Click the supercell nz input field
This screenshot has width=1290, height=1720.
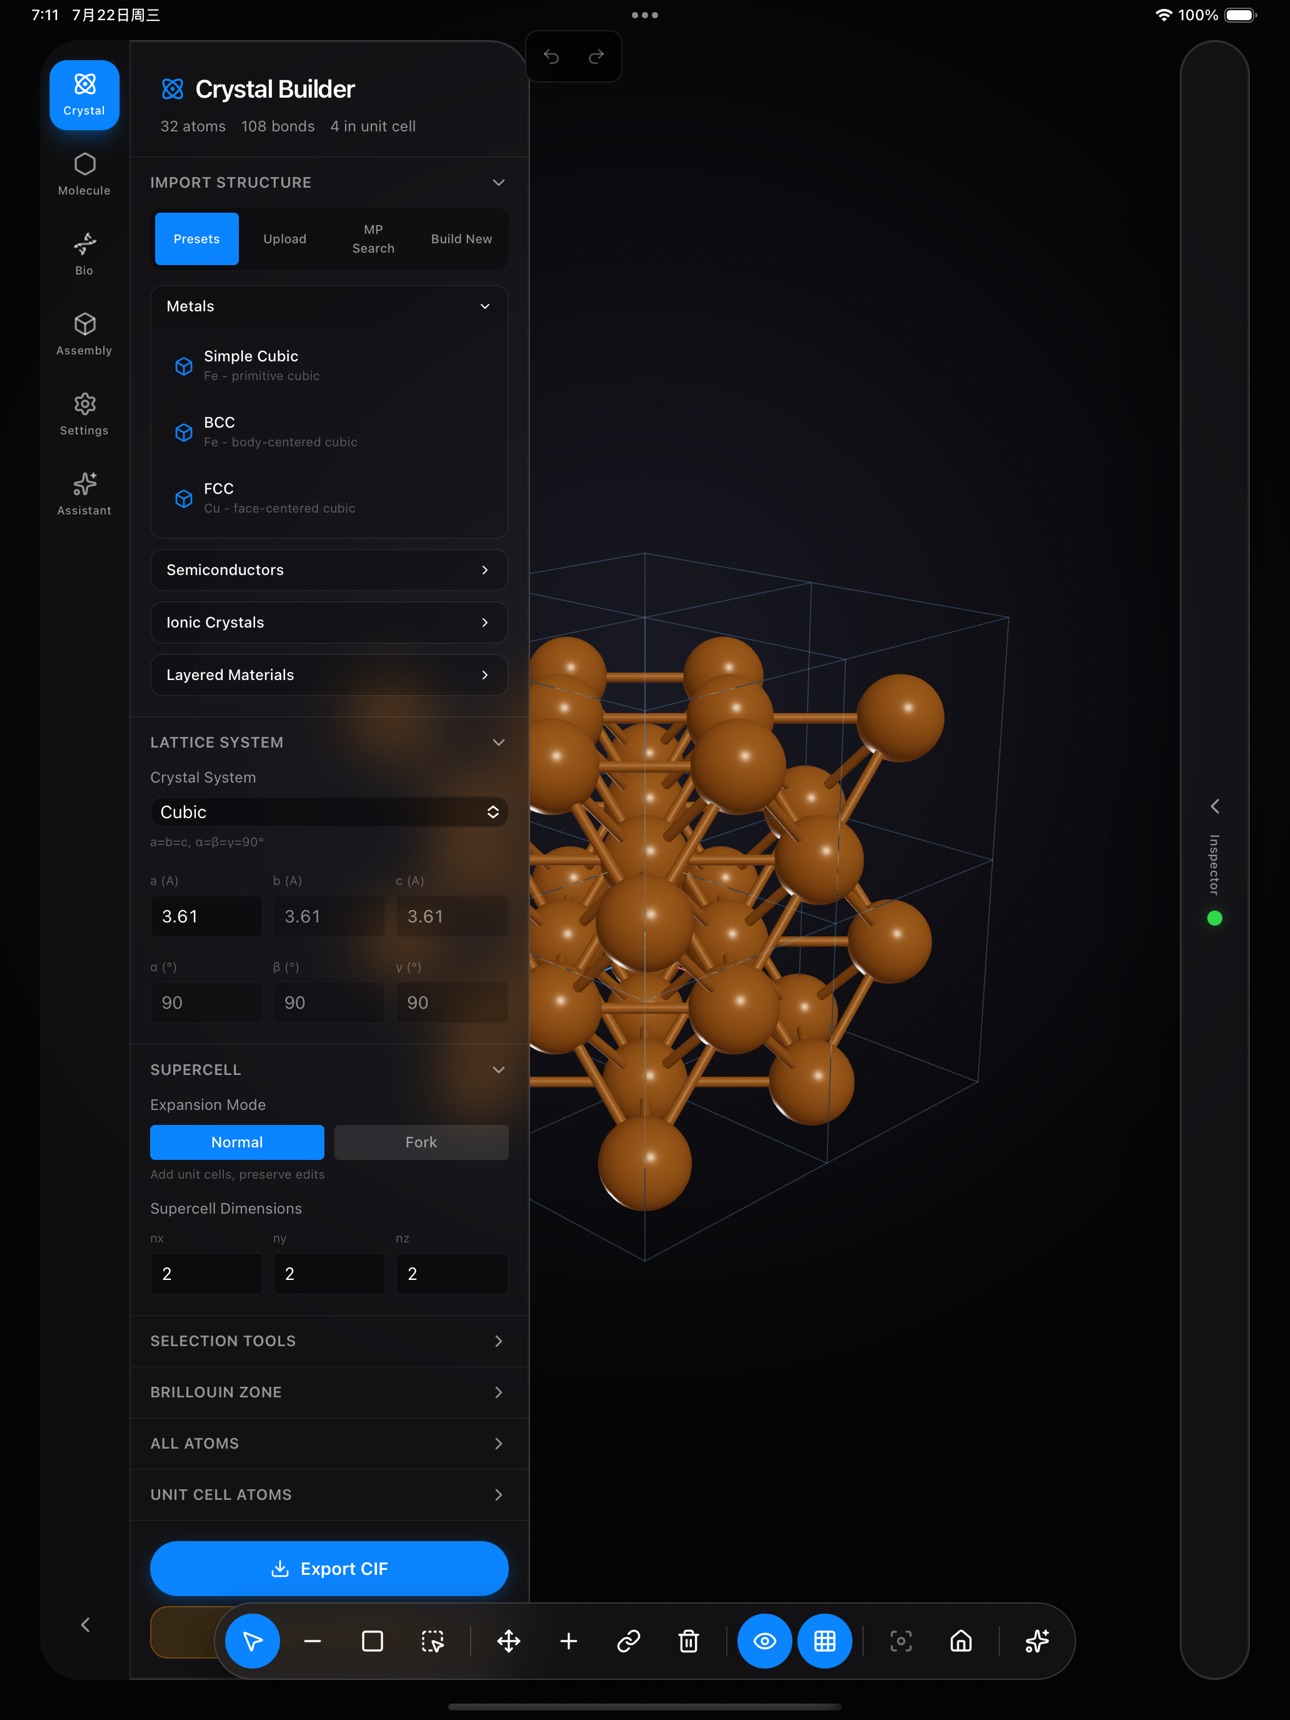pos(452,1274)
